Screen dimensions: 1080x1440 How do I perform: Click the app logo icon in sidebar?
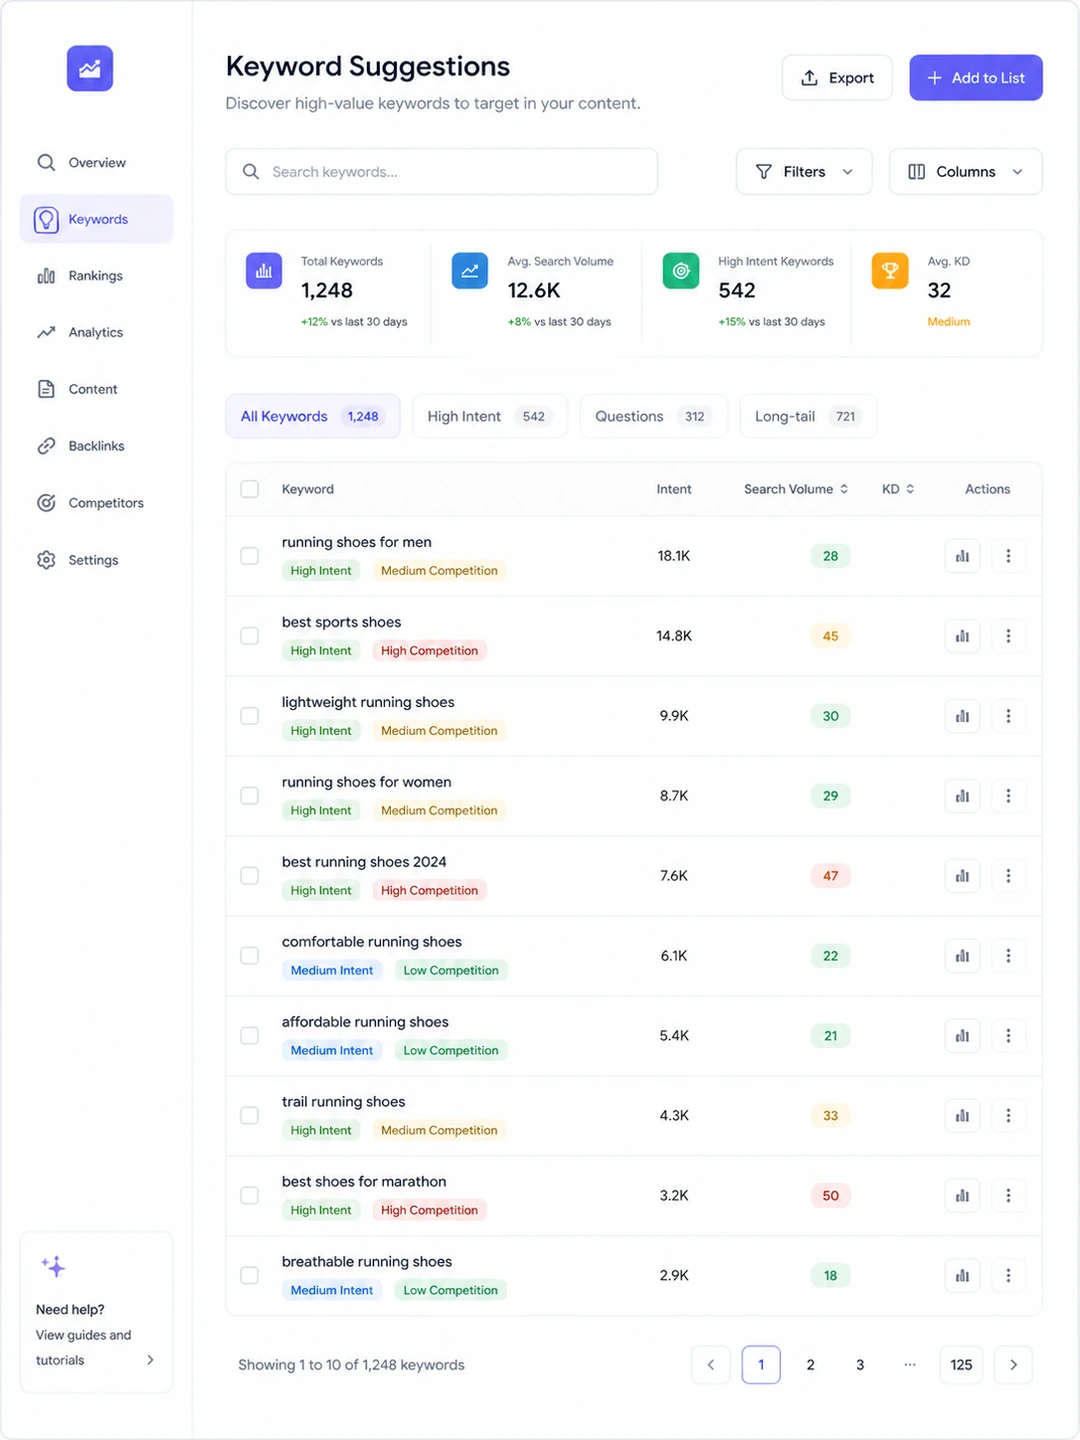point(90,69)
